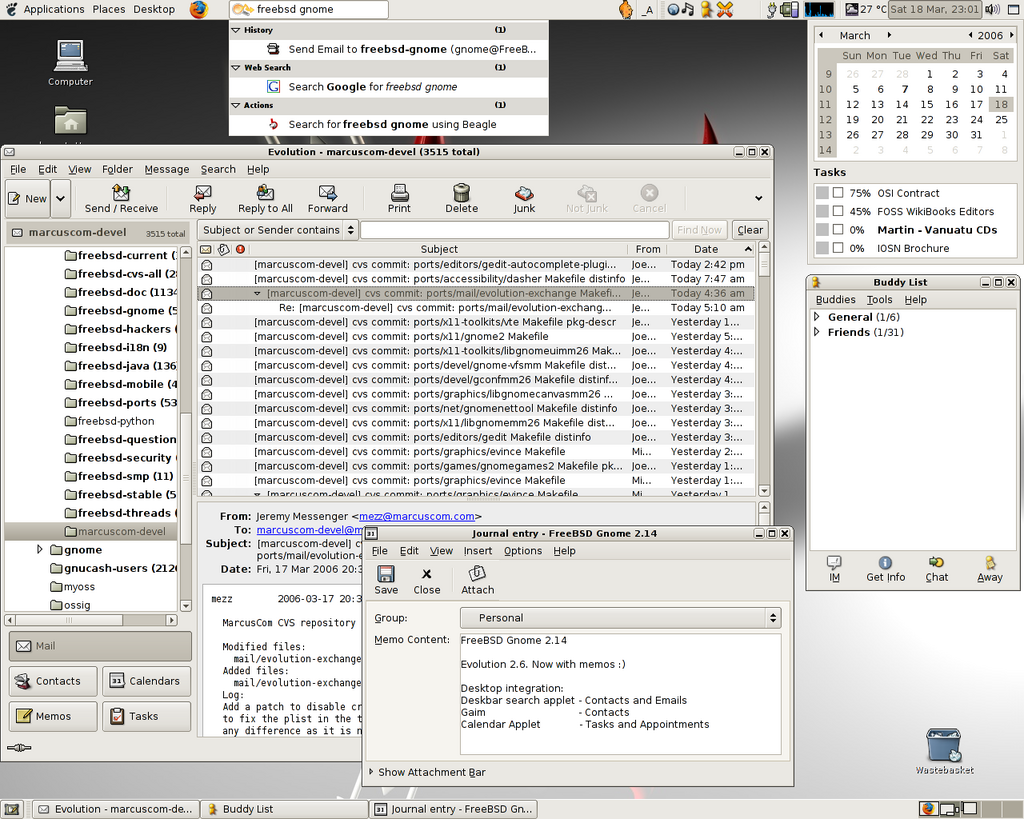This screenshot has height=819, width=1024.
Task: Open Evolution Folder menu
Action: [117, 169]
